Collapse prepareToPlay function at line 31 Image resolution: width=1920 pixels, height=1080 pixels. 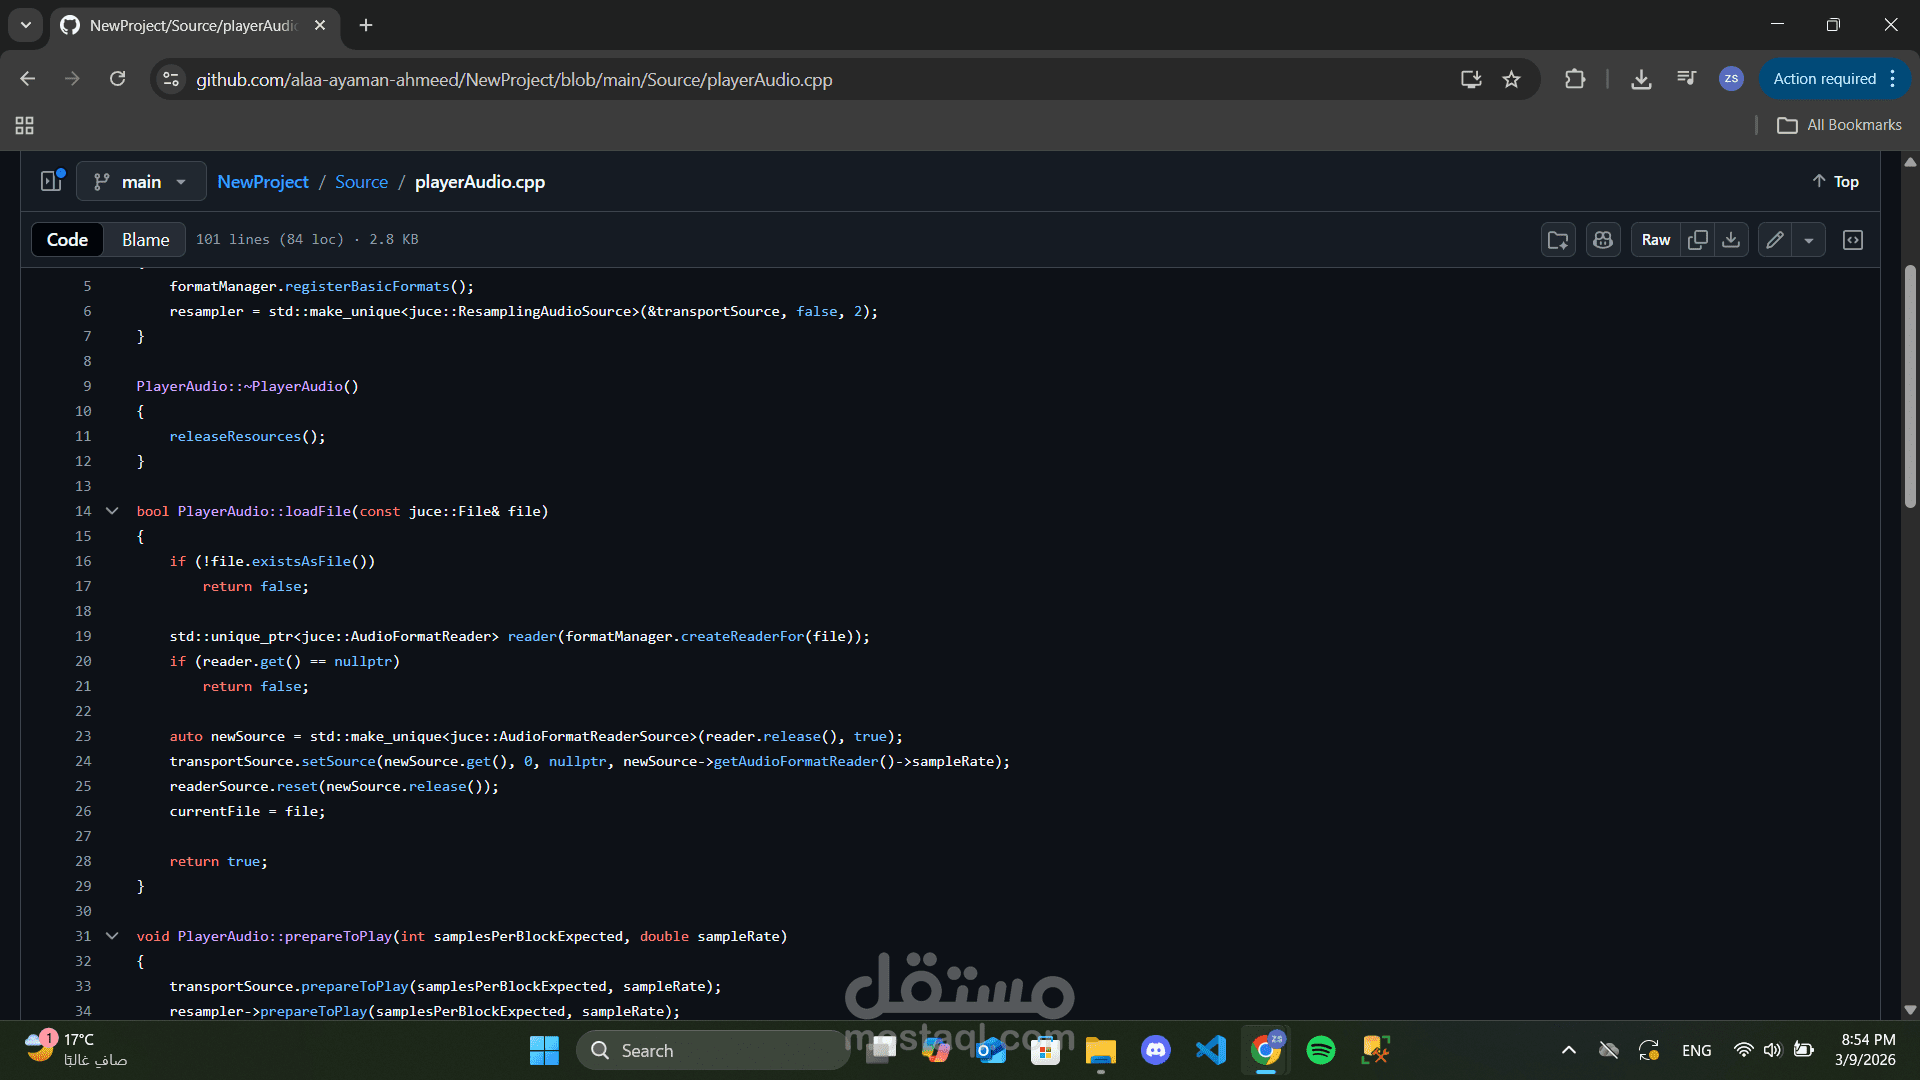[112, 936]
